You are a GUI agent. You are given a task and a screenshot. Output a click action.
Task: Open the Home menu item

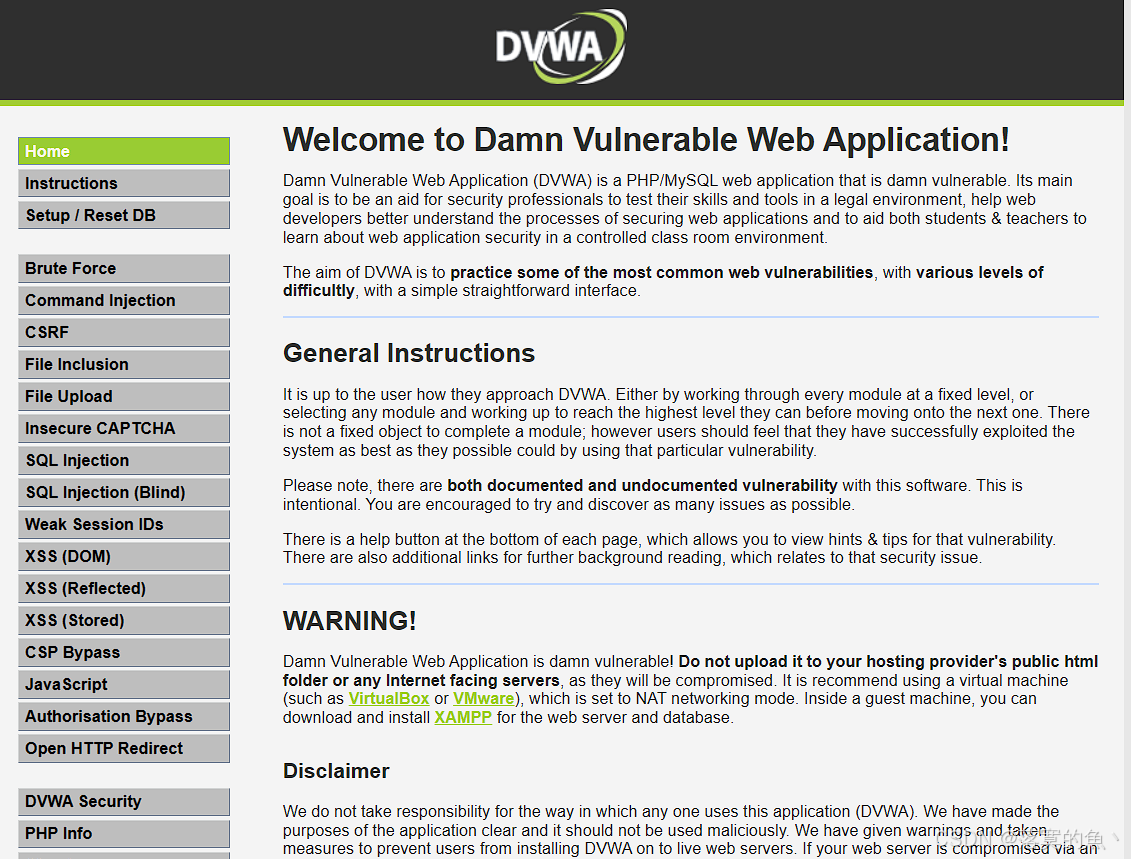coord(124,151)
